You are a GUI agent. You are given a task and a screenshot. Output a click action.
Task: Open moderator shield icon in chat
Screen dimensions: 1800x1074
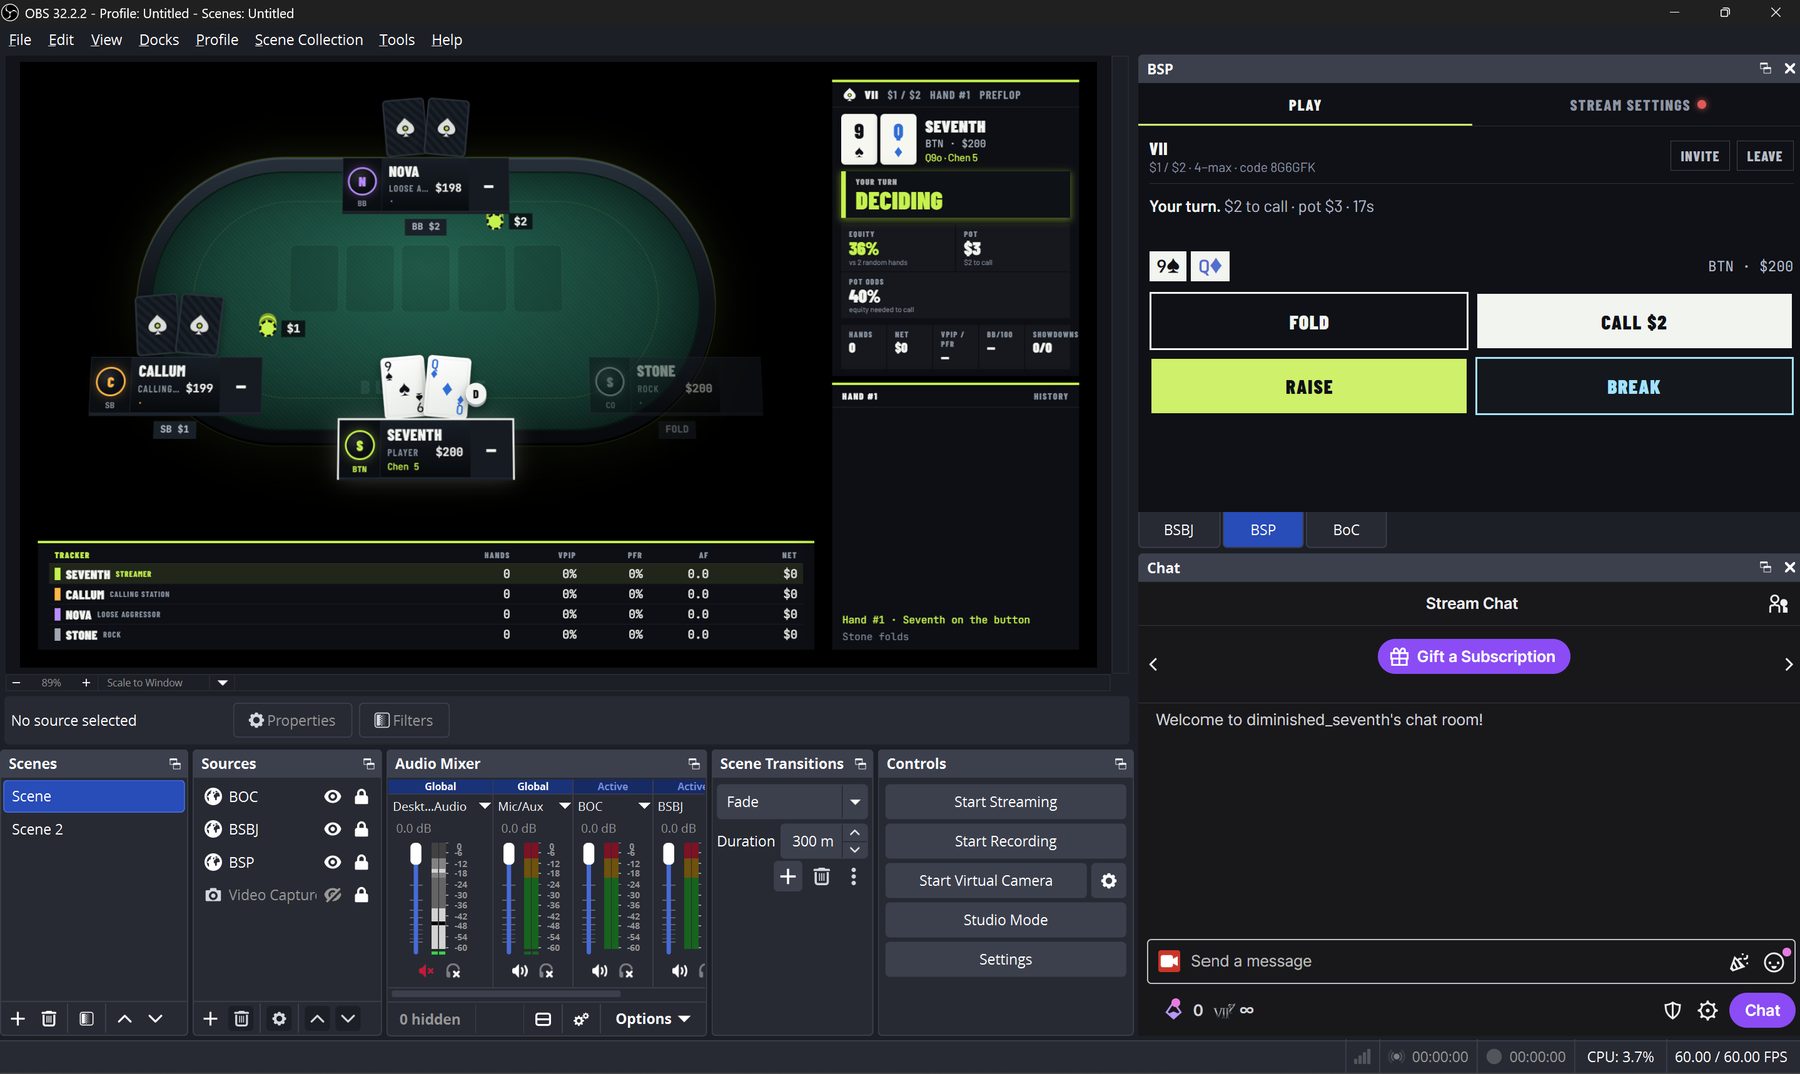tap(1672, 1011)
